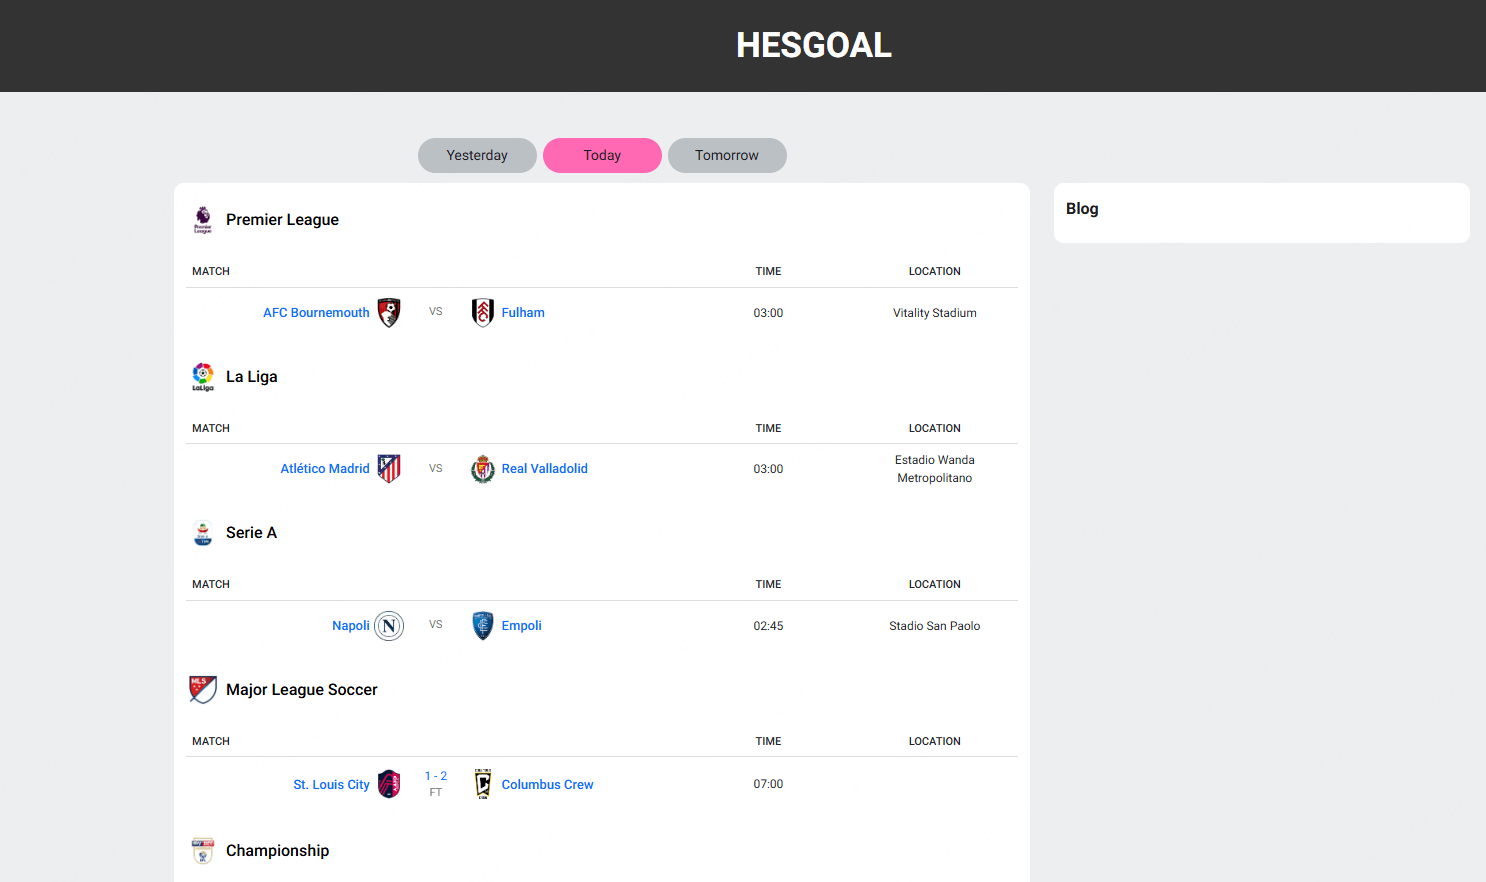
Task: Click the Atlético Madrid crest icon
Action: 389,469
